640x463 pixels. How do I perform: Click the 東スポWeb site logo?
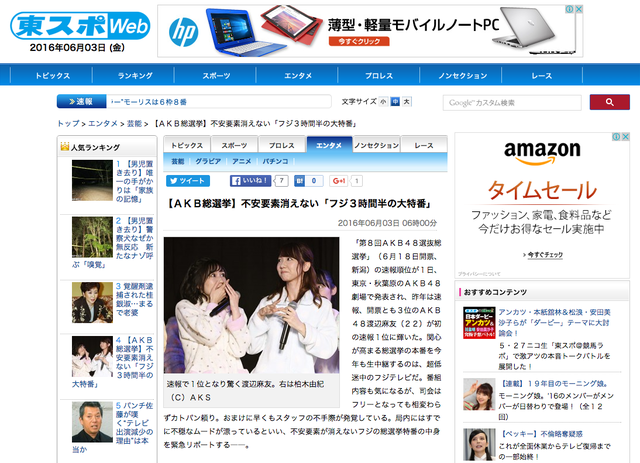click(80, 26)
